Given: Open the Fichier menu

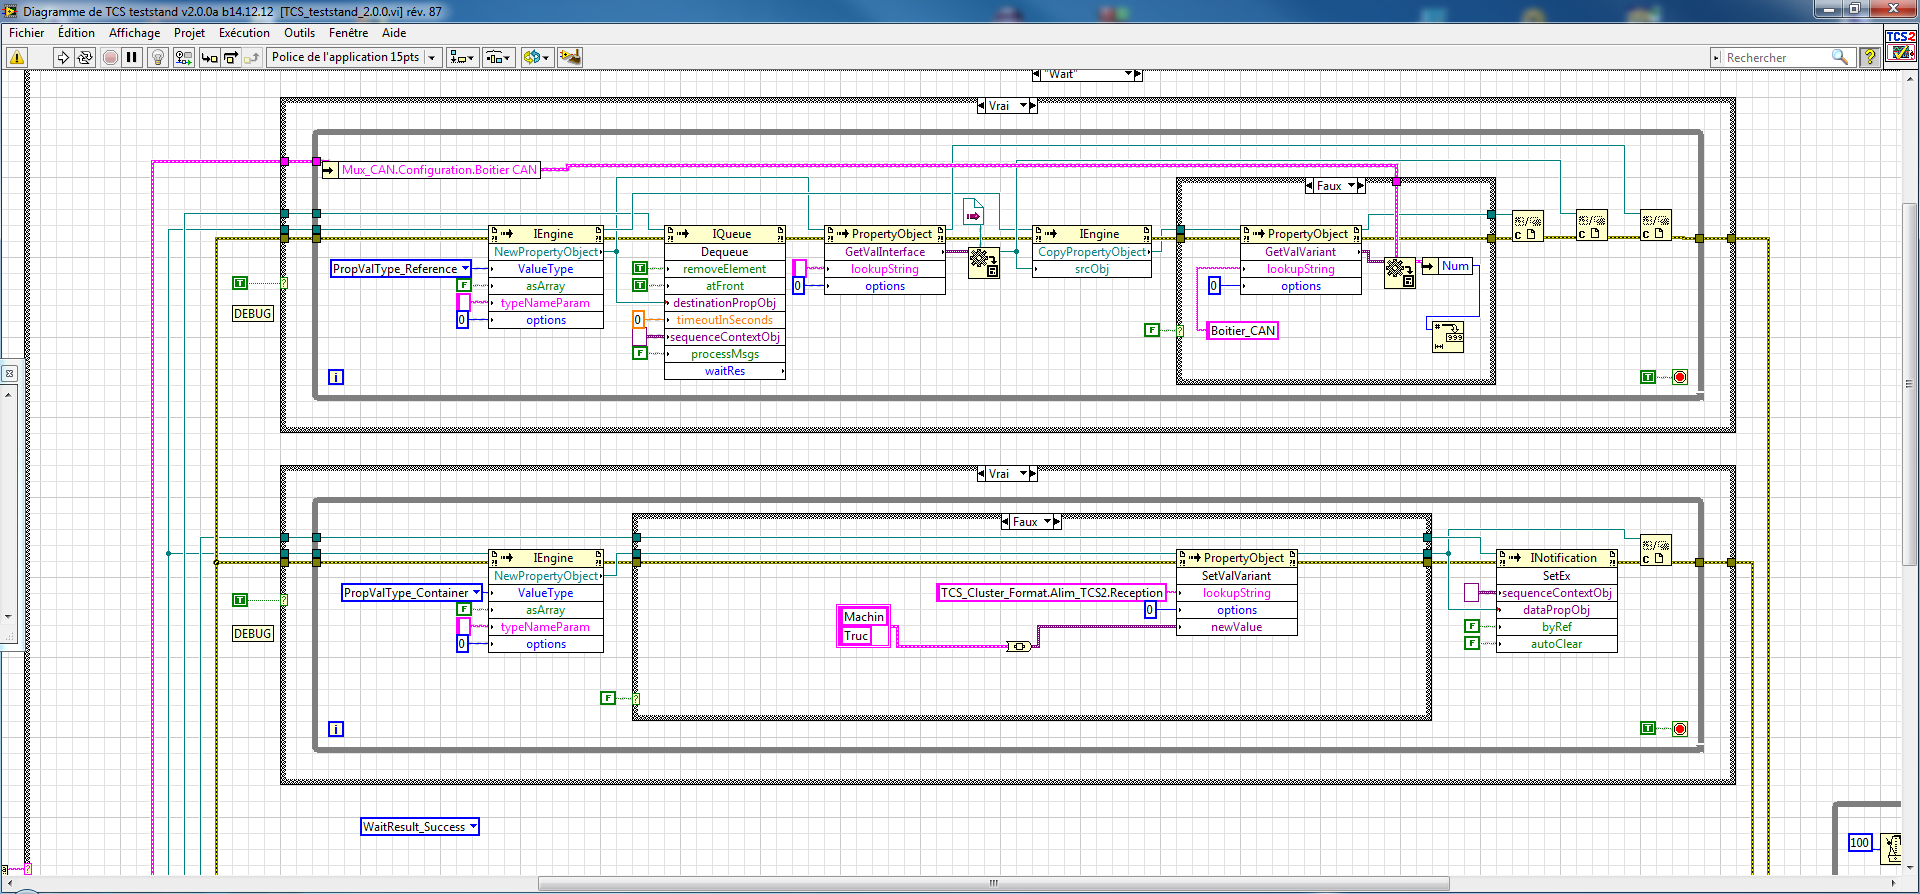Looking at the screenshot, I should click(x=27, y=33).
